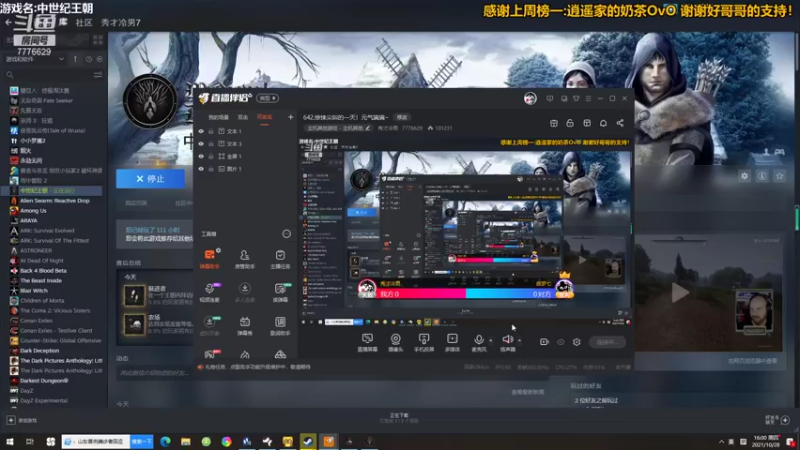Image resolution: width=800 pixels, height=450 pixels.
Task: Open the 弹幕助手 tool in the toolbox
Action: pos(209,259)
